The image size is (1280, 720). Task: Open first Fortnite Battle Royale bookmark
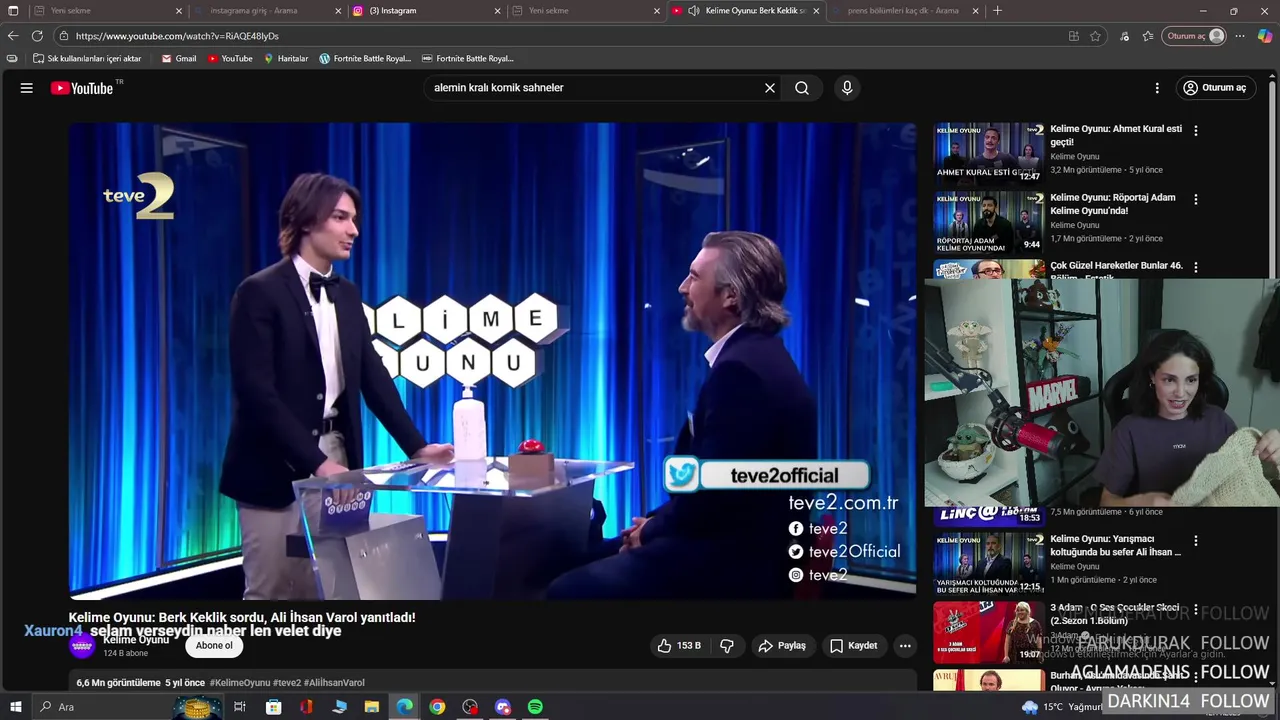tap(365, 59)
